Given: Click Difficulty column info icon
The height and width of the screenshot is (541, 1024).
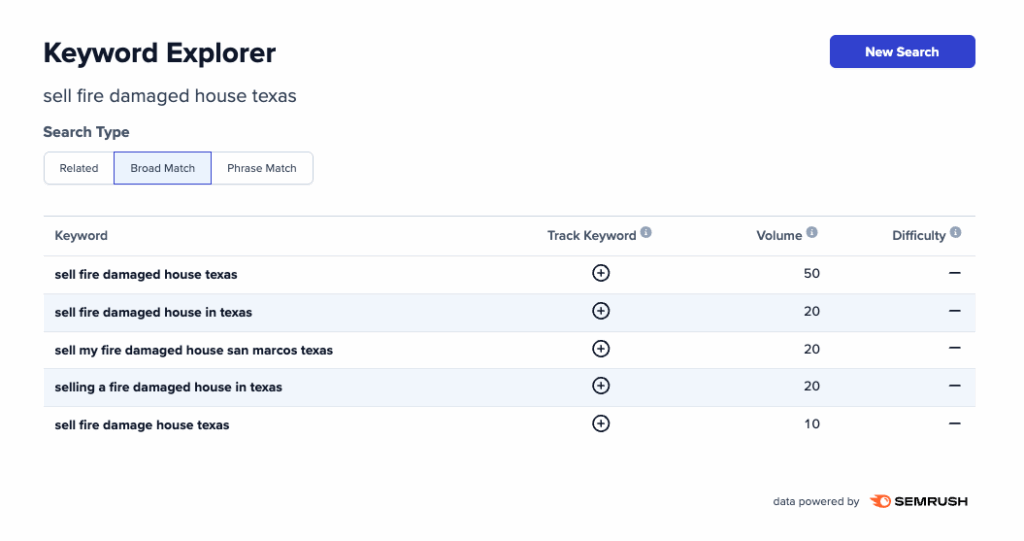Looking at the screenshot, I should [956, 233].
